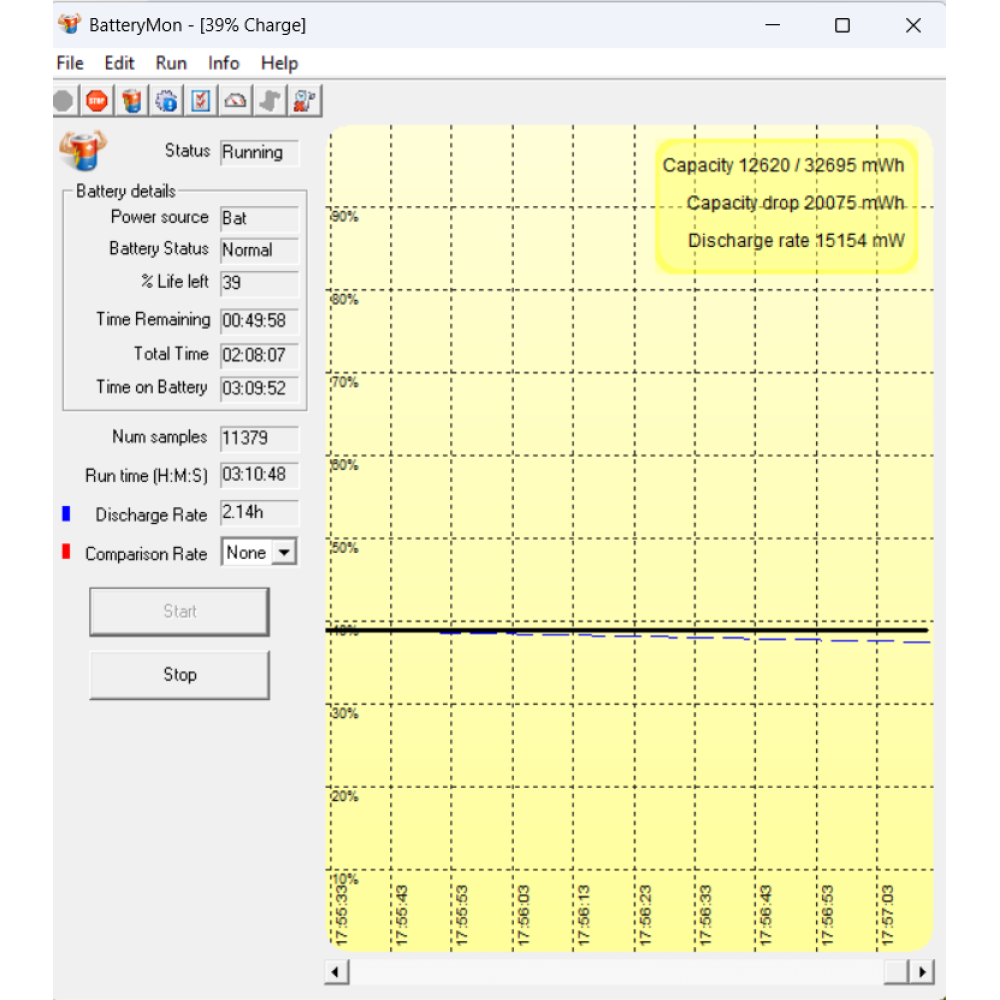Click the gear with info badge icon

pos(166,100)
